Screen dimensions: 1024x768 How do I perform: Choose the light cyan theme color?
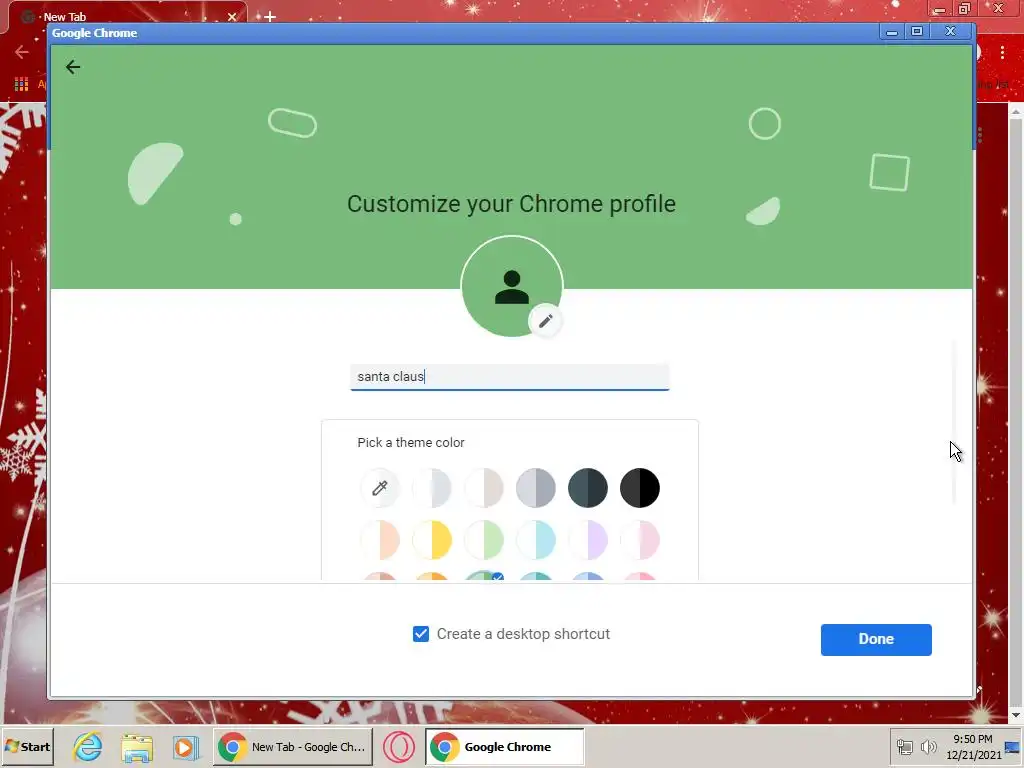pyautogui.click(x=536, y=540)
